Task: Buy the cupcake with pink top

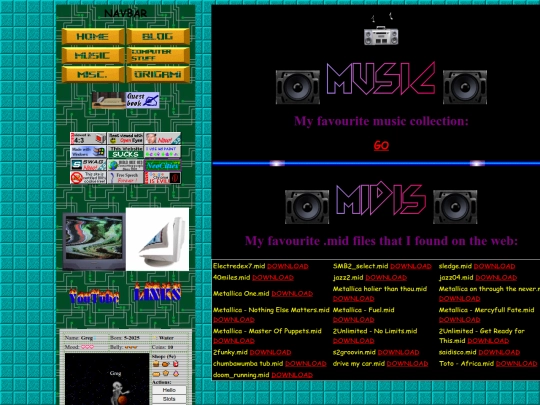Action: coord(176,373)
